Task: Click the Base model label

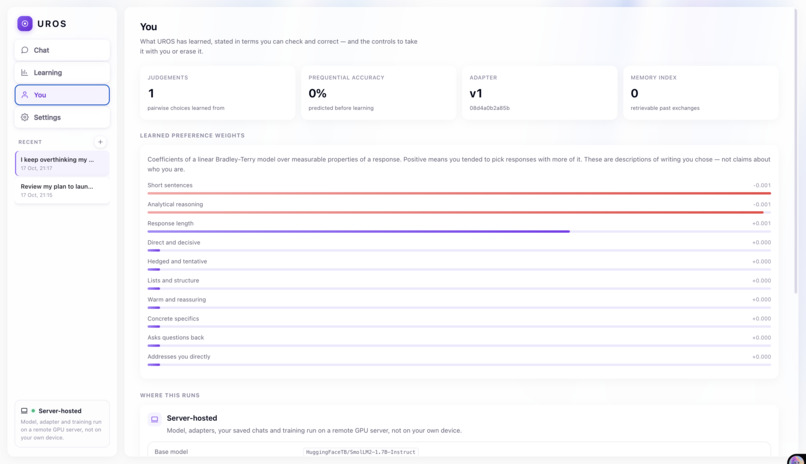Action: point(171,452)
